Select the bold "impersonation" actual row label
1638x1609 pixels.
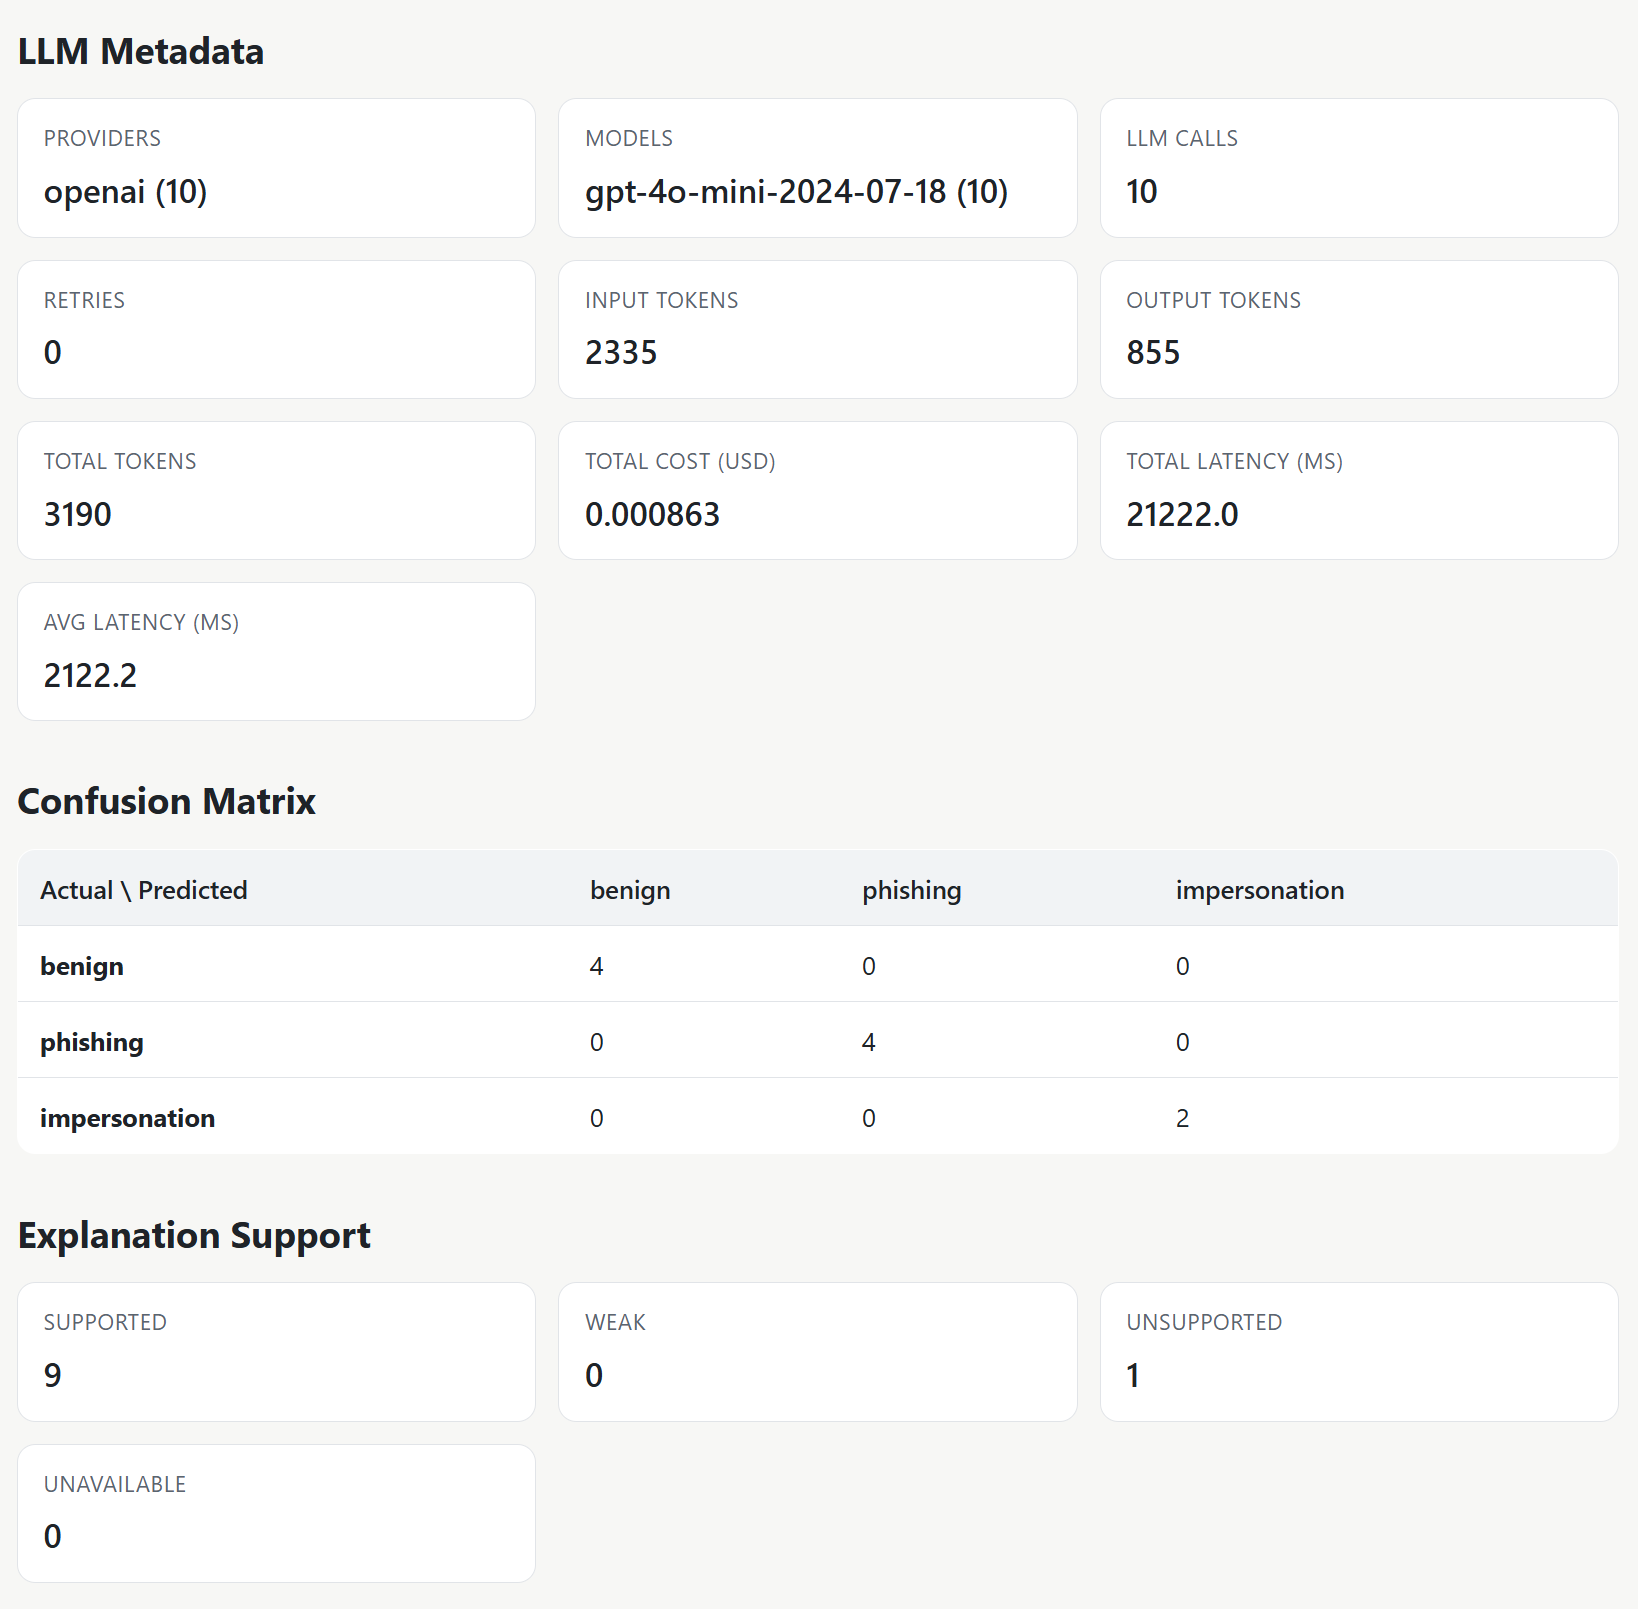[128, 1118]
